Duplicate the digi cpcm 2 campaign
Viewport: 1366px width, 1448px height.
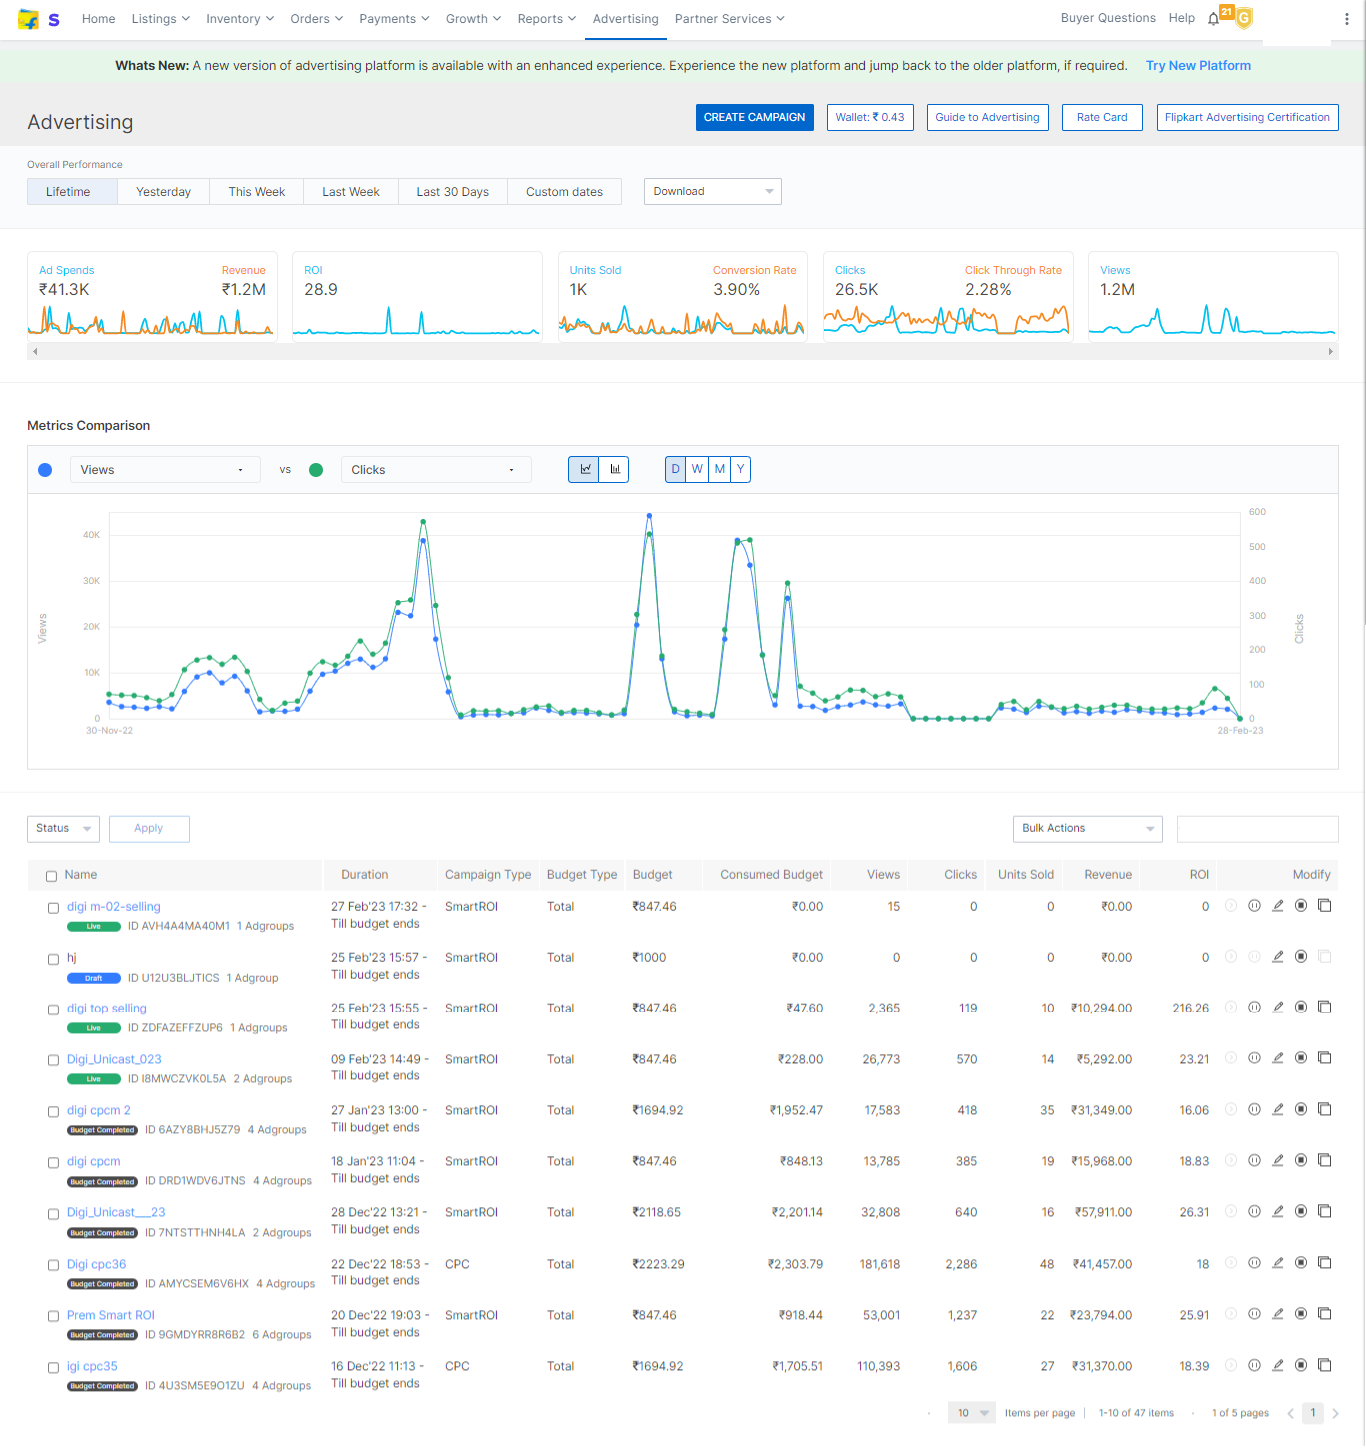(x=1324, y=1110)
